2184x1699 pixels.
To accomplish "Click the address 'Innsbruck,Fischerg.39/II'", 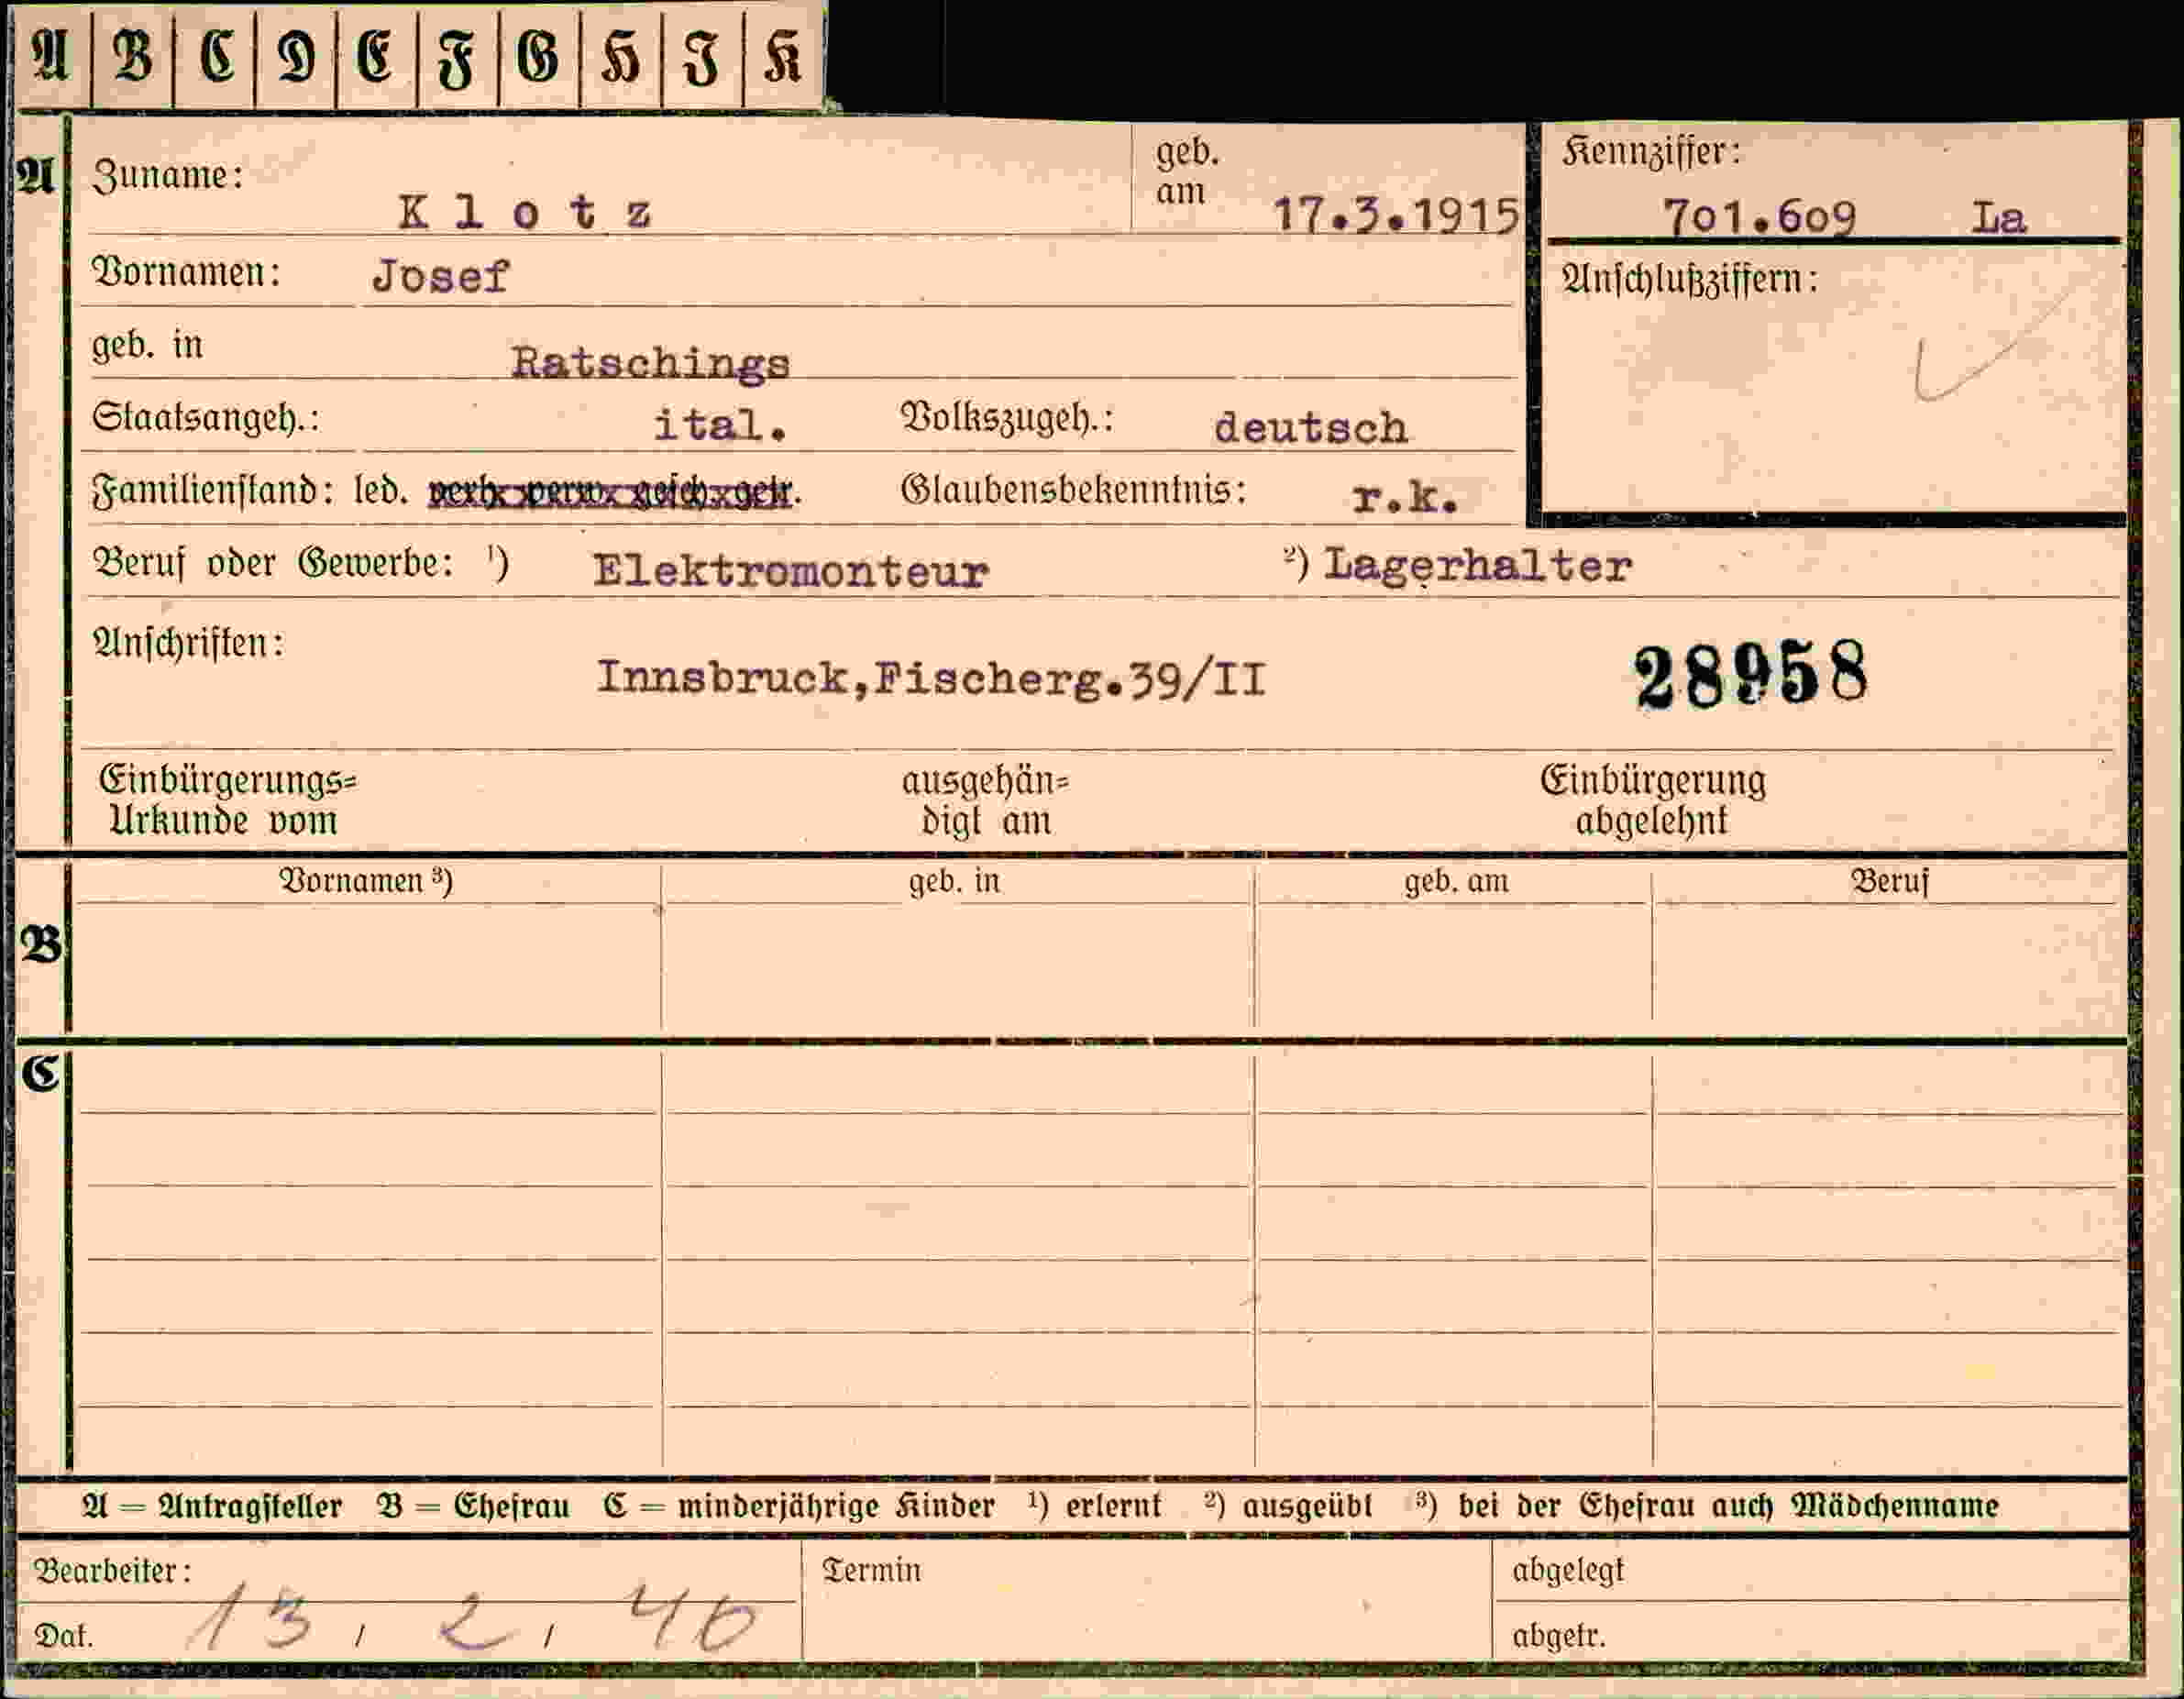I will point(931,679).
